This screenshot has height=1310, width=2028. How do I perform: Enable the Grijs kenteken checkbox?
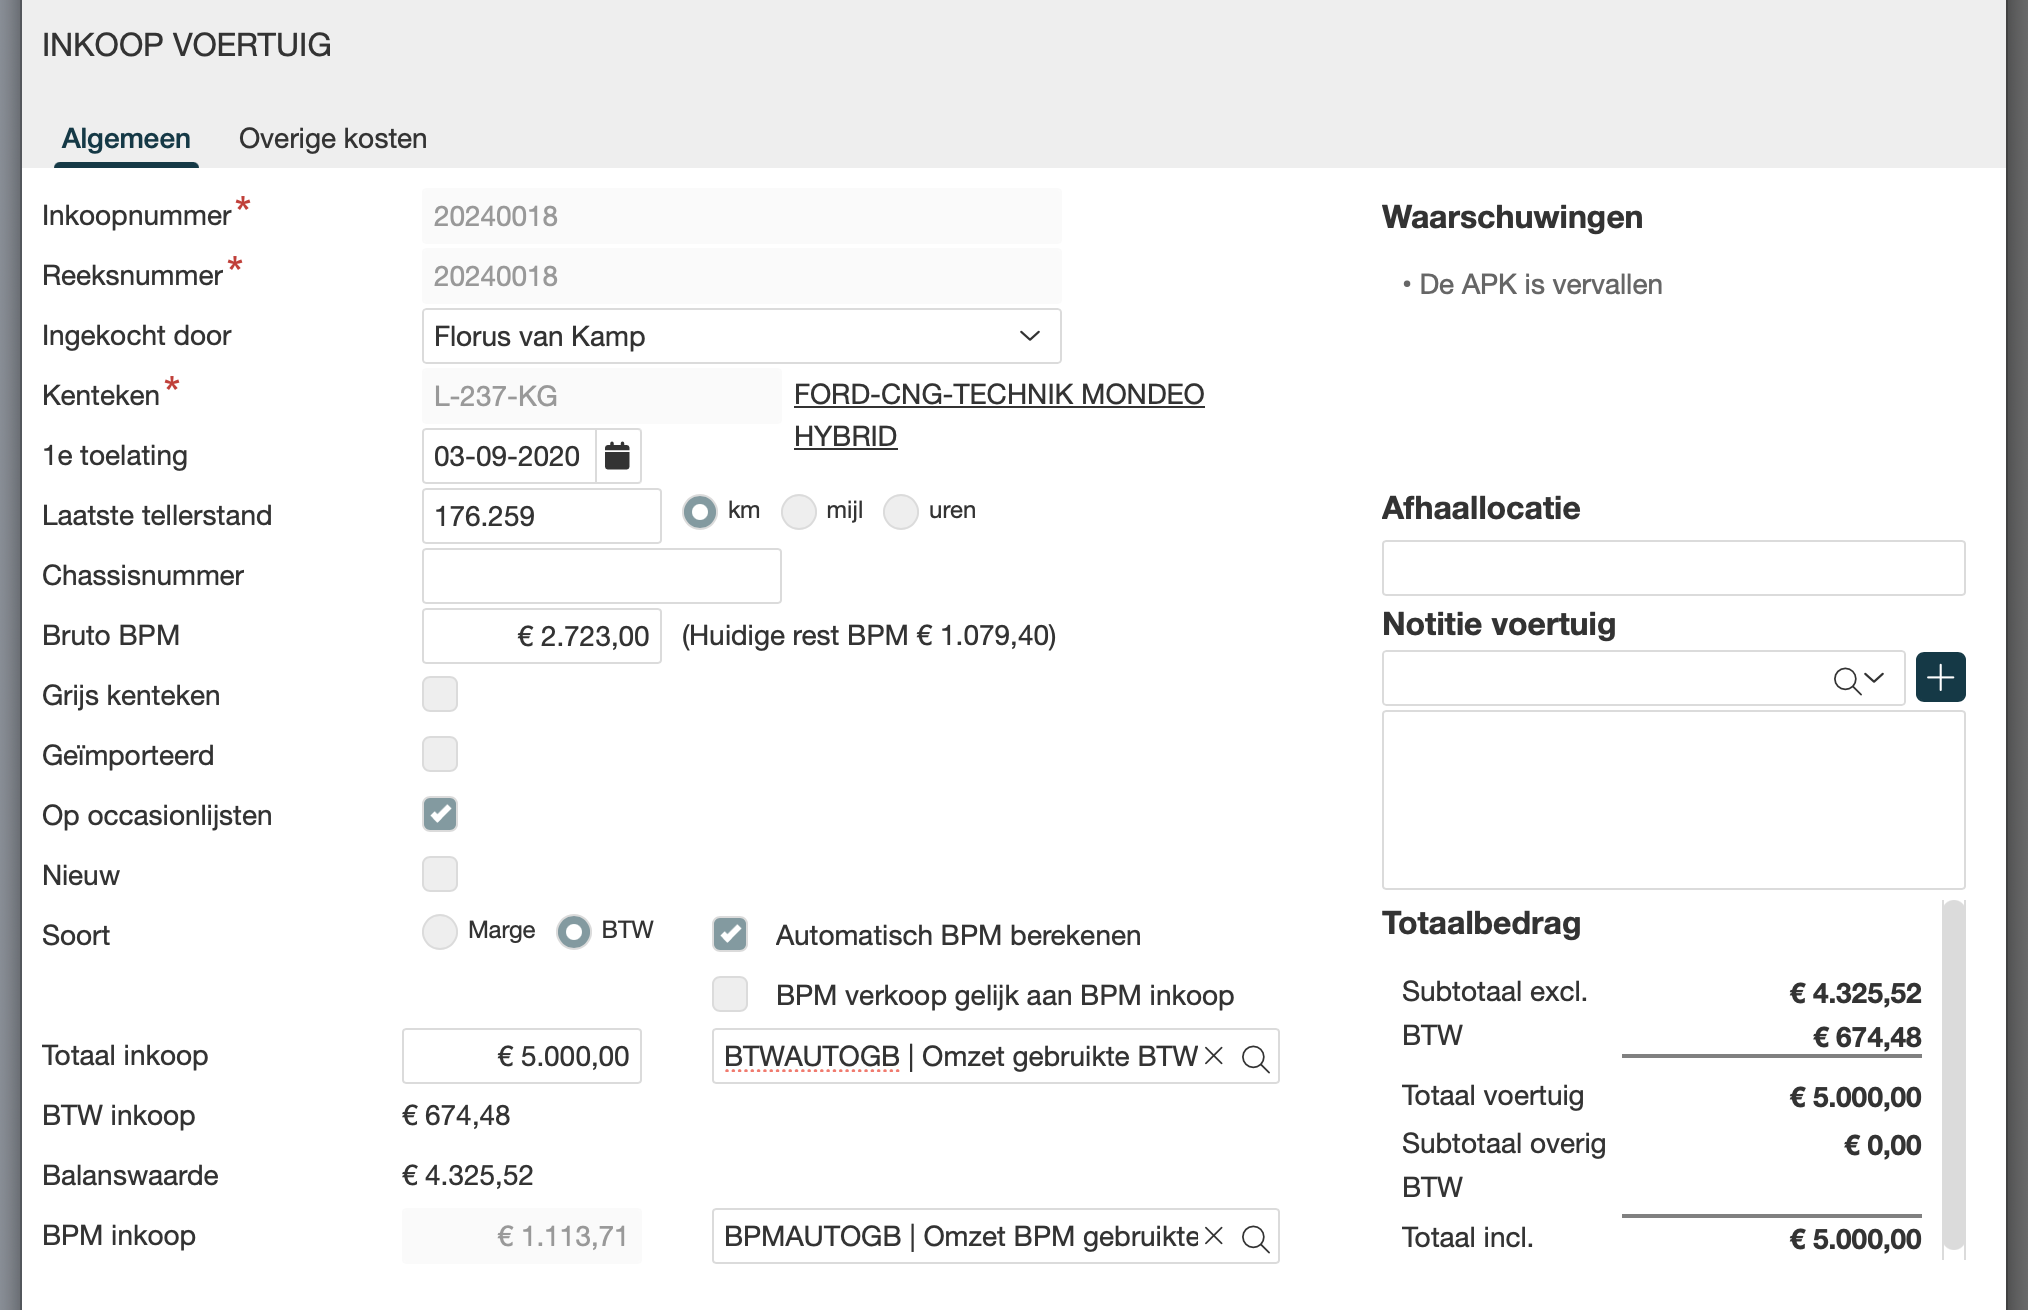pyautogui.click(x=440, y=694)
